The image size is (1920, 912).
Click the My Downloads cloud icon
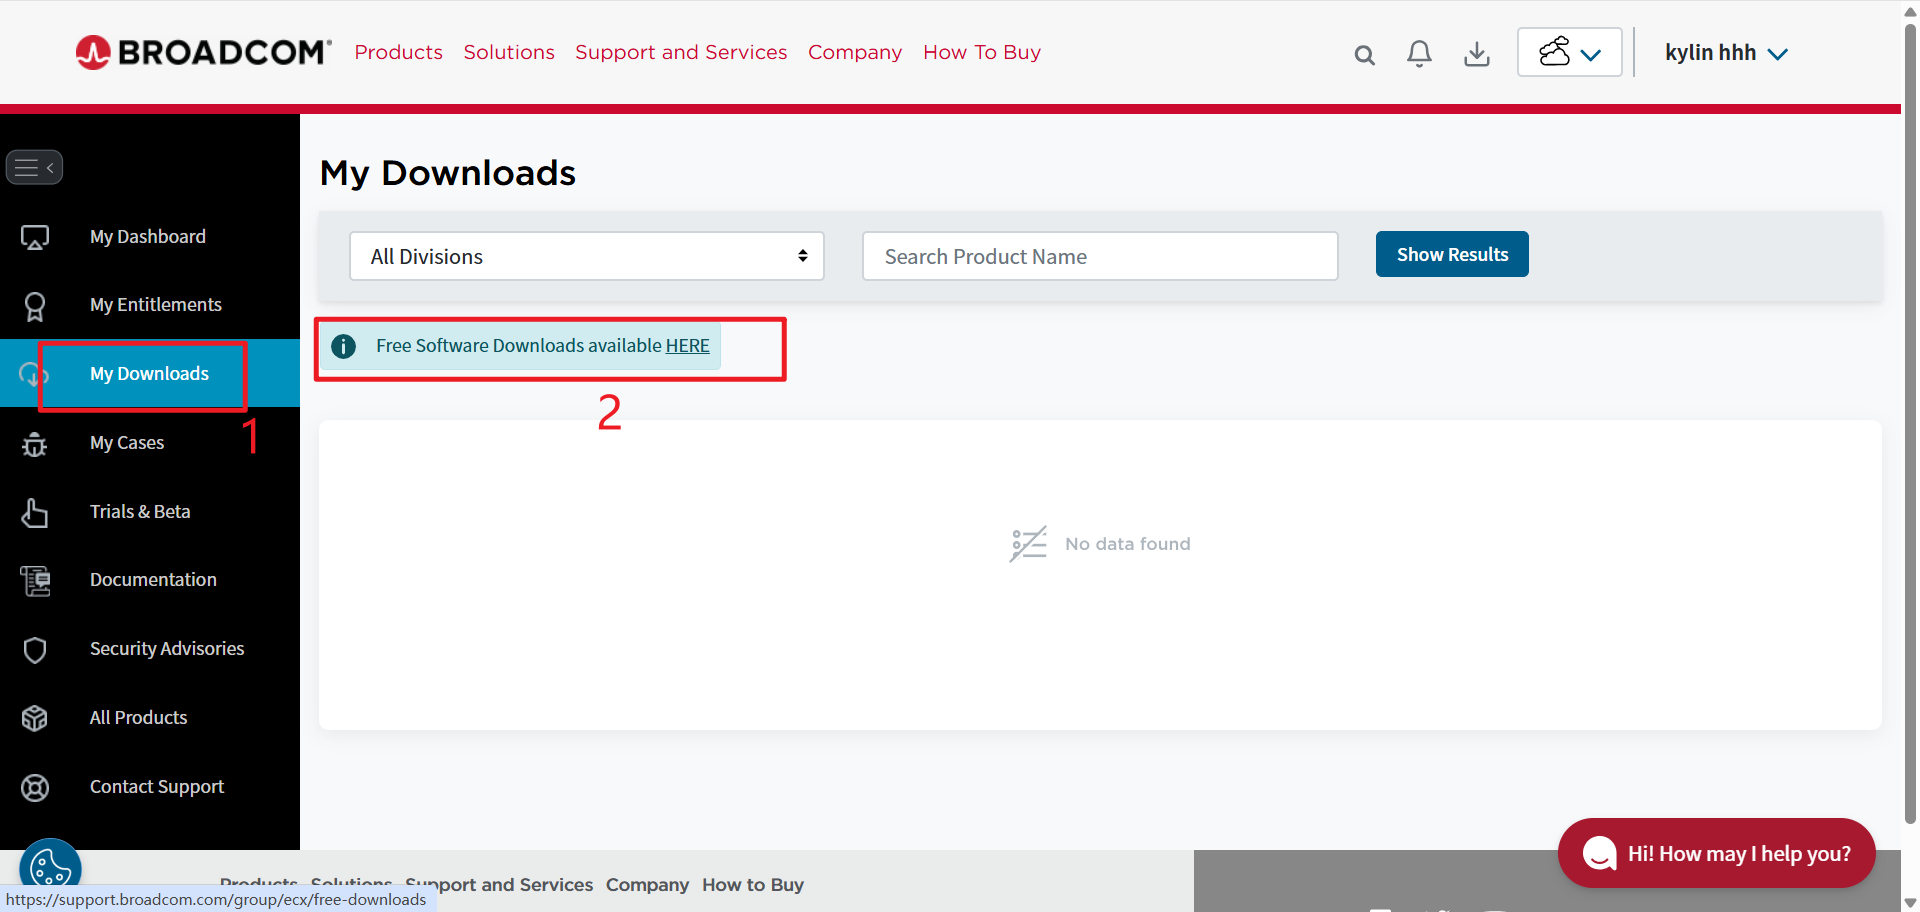tap(33, 374)
